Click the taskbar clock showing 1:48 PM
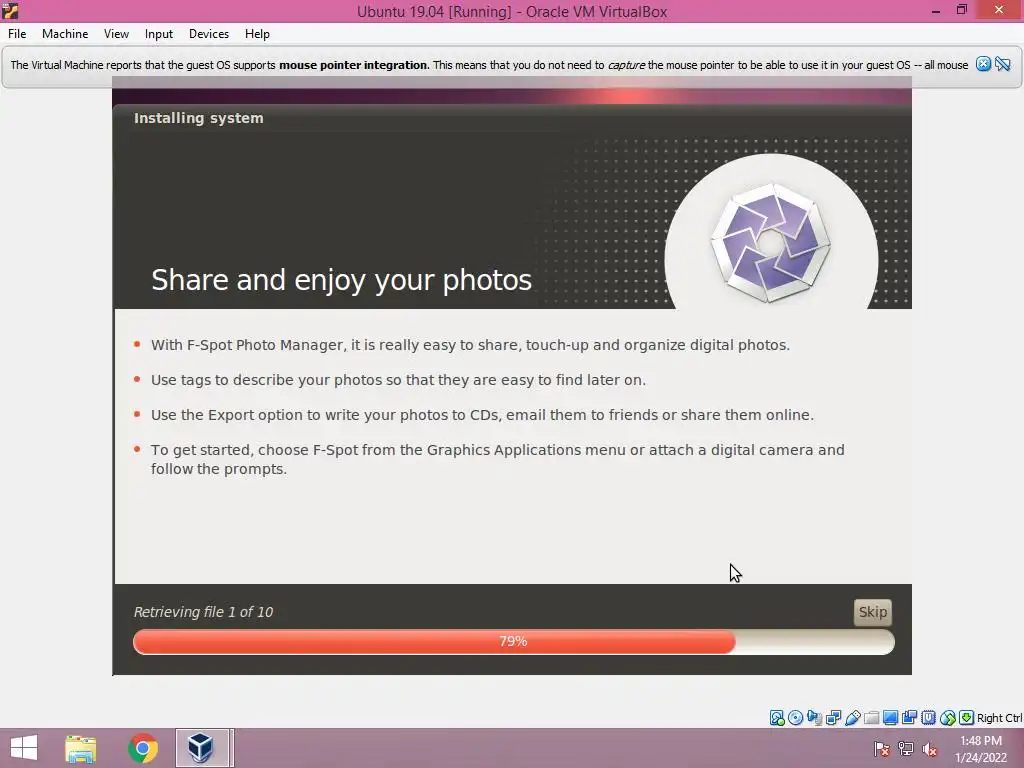The width and height of the screenshot is (1024, 768). click(x=981, y=749)
